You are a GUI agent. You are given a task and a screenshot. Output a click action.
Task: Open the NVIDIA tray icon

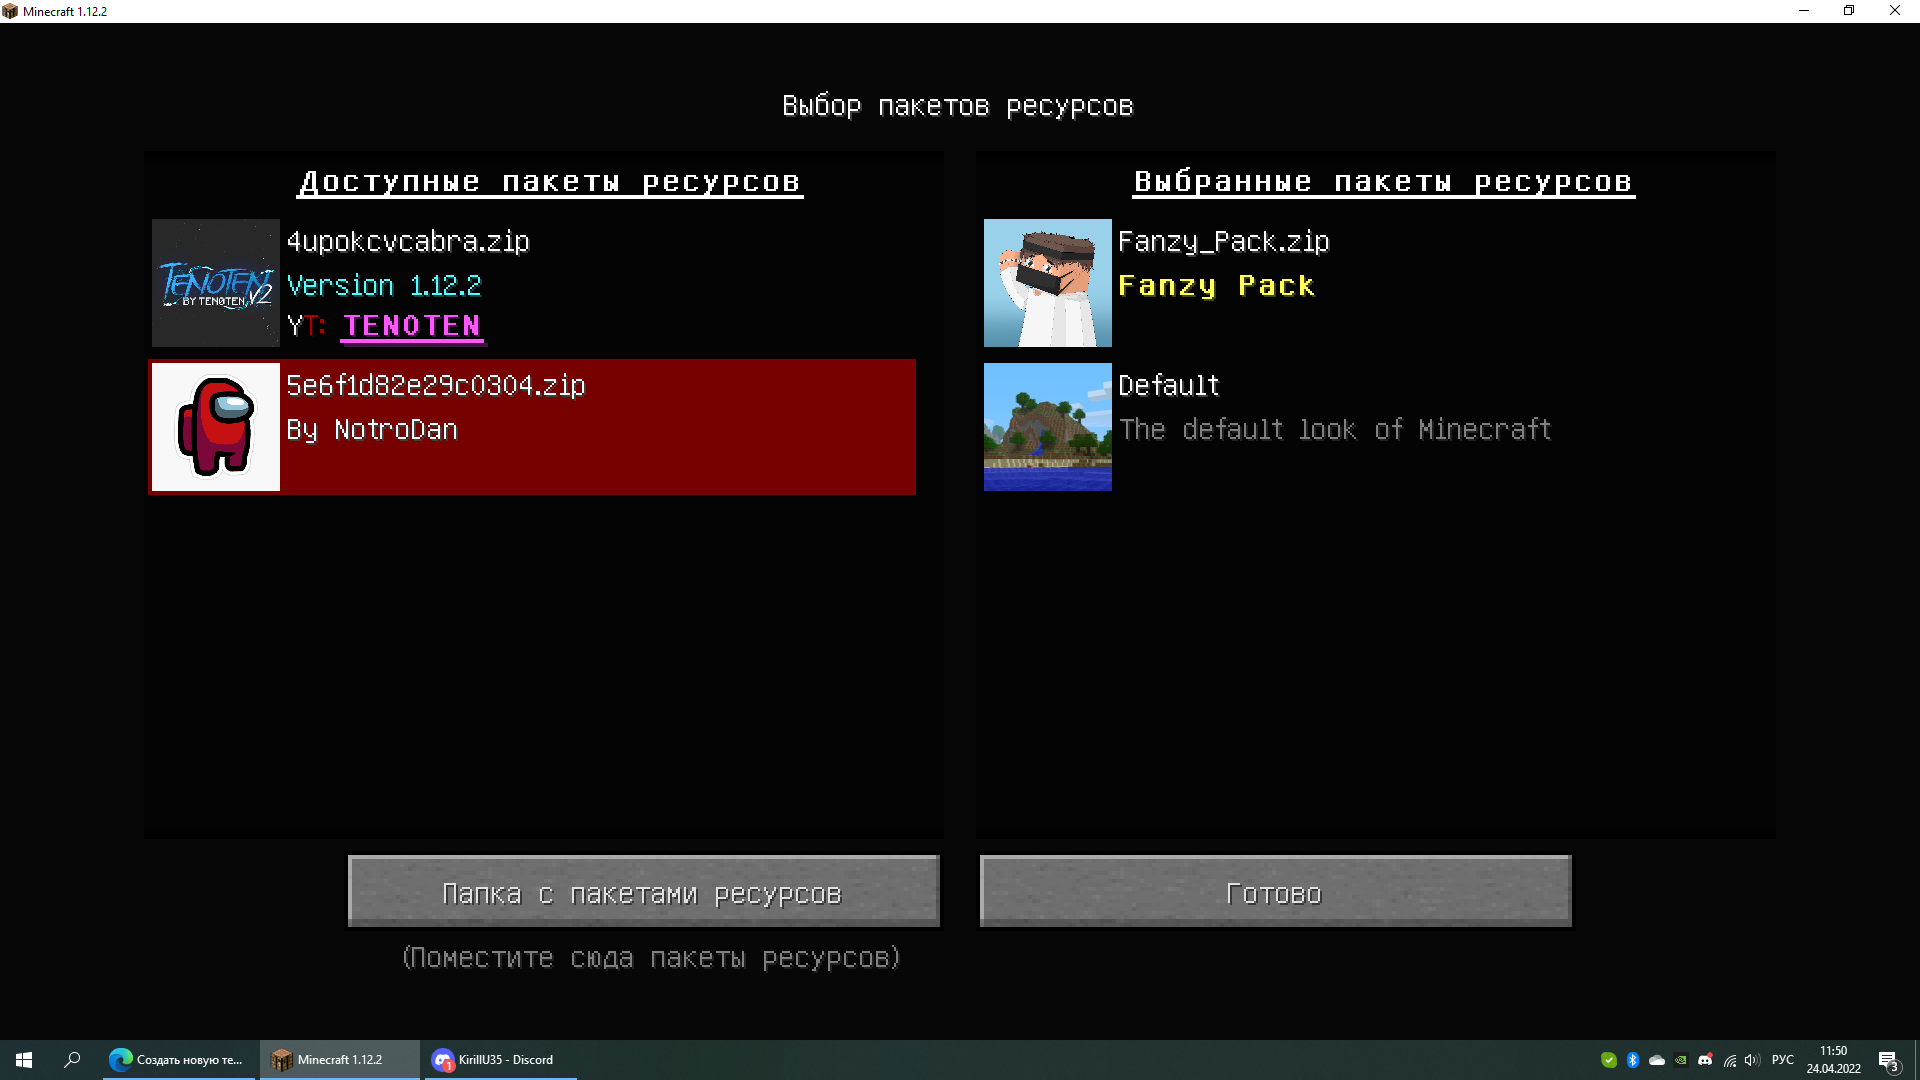coord(1681,1060)
